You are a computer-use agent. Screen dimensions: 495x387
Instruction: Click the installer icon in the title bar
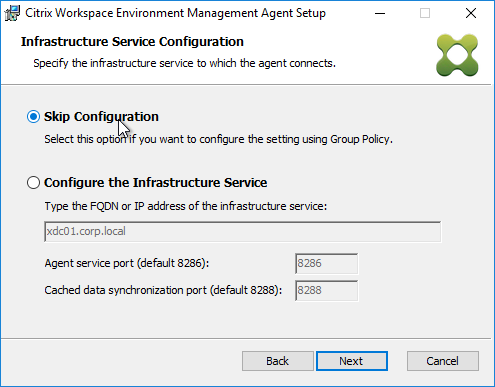(x=12, y=13)
